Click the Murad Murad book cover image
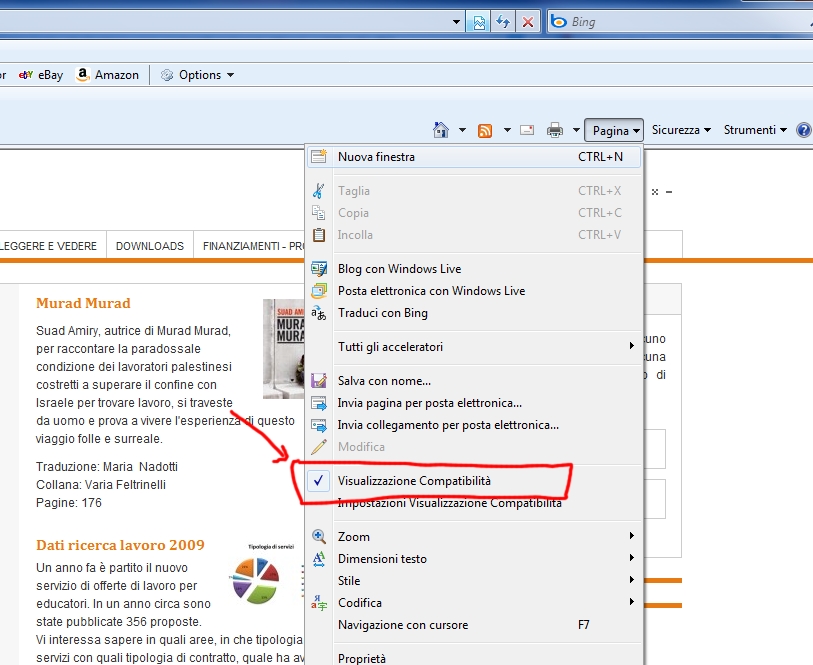Viewport: 813px width, 665px height. (x=284, y=349)
